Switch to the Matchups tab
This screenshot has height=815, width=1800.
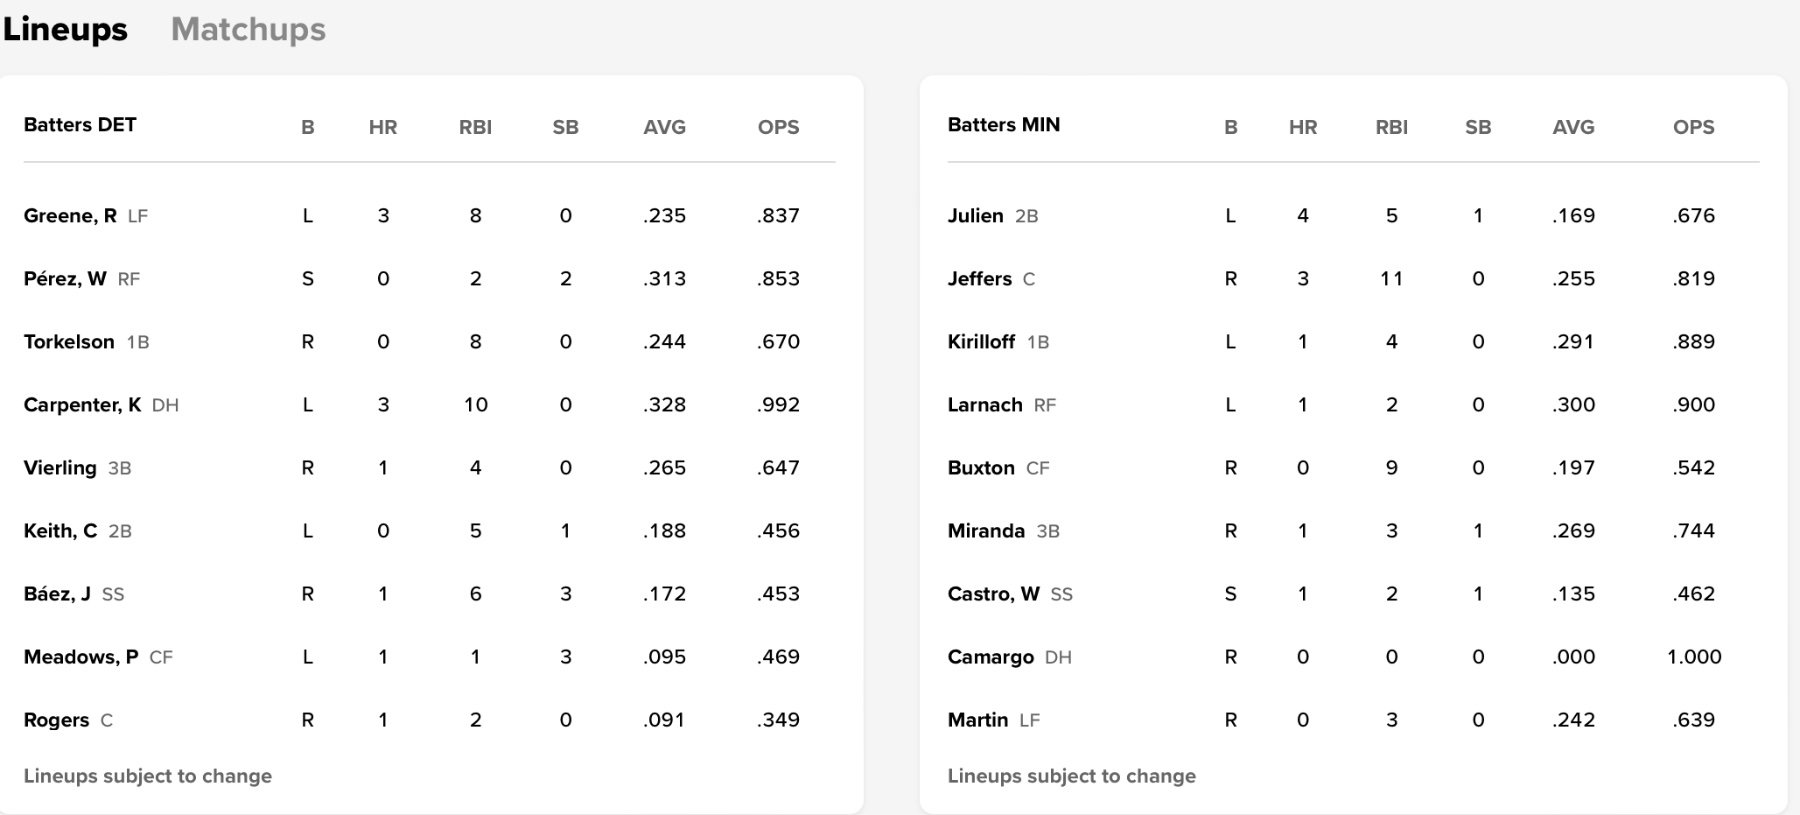(248, 30)
